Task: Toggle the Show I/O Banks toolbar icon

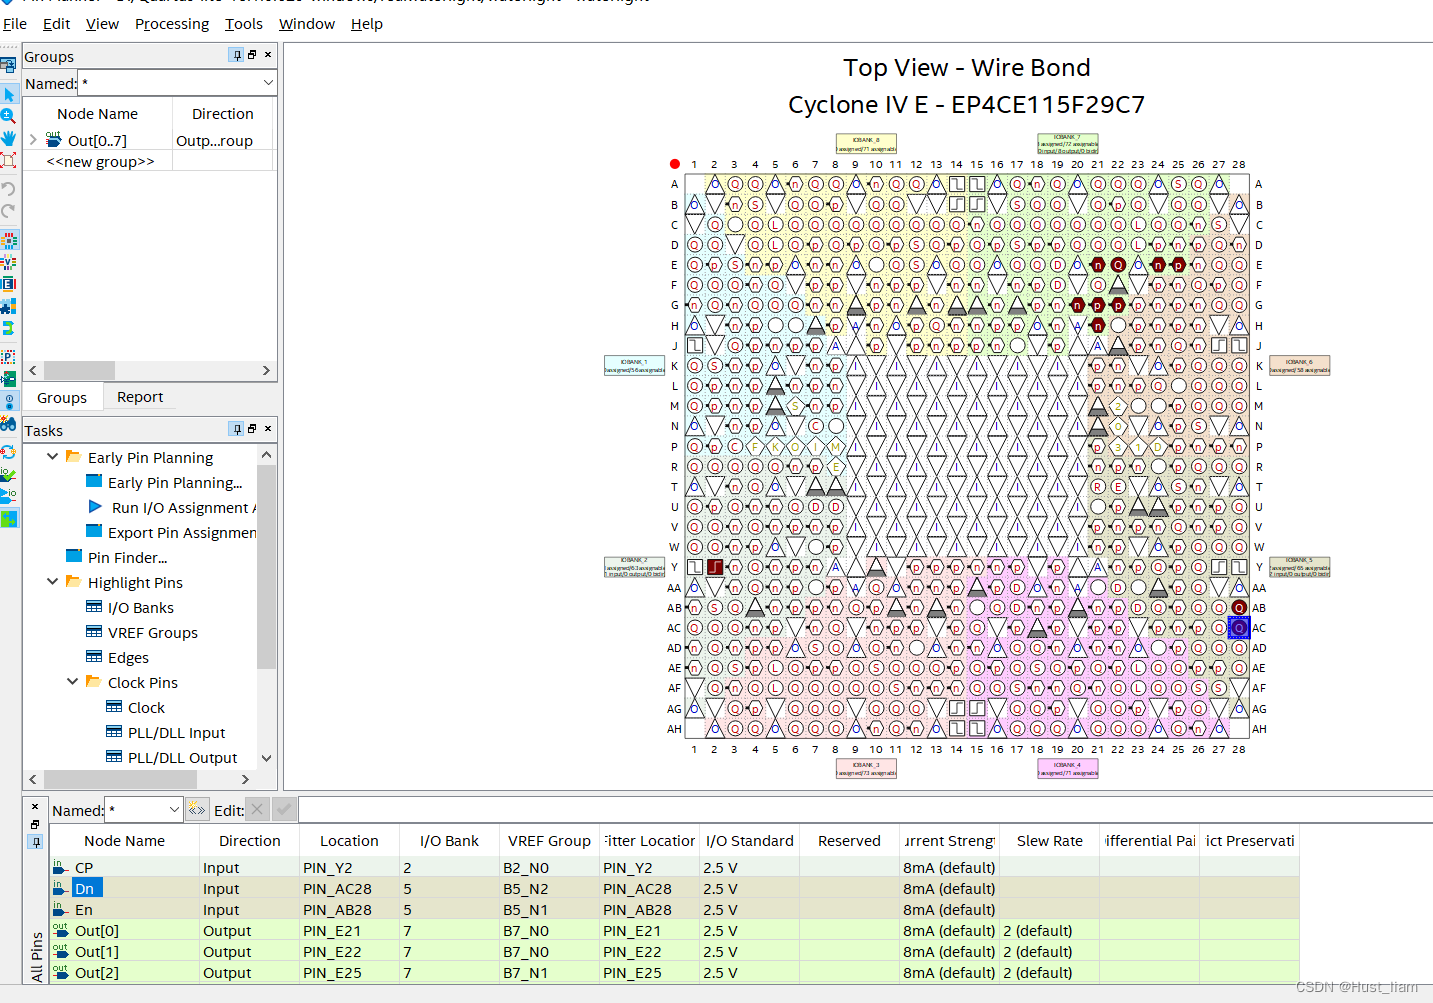Action: [9, 240]
